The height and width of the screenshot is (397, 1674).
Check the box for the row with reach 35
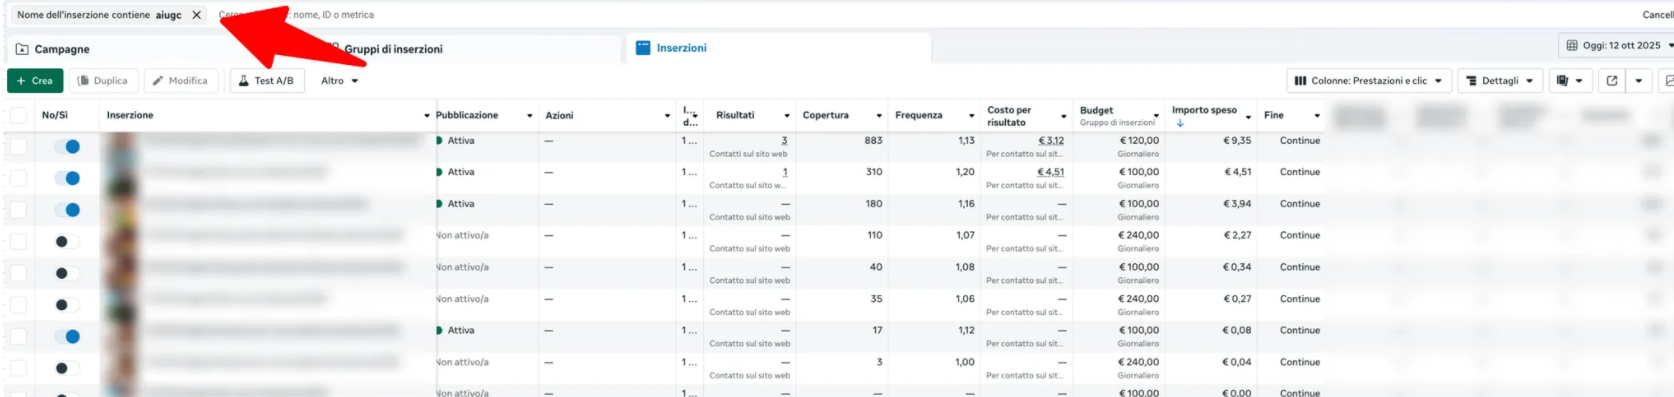click(18, 305)
